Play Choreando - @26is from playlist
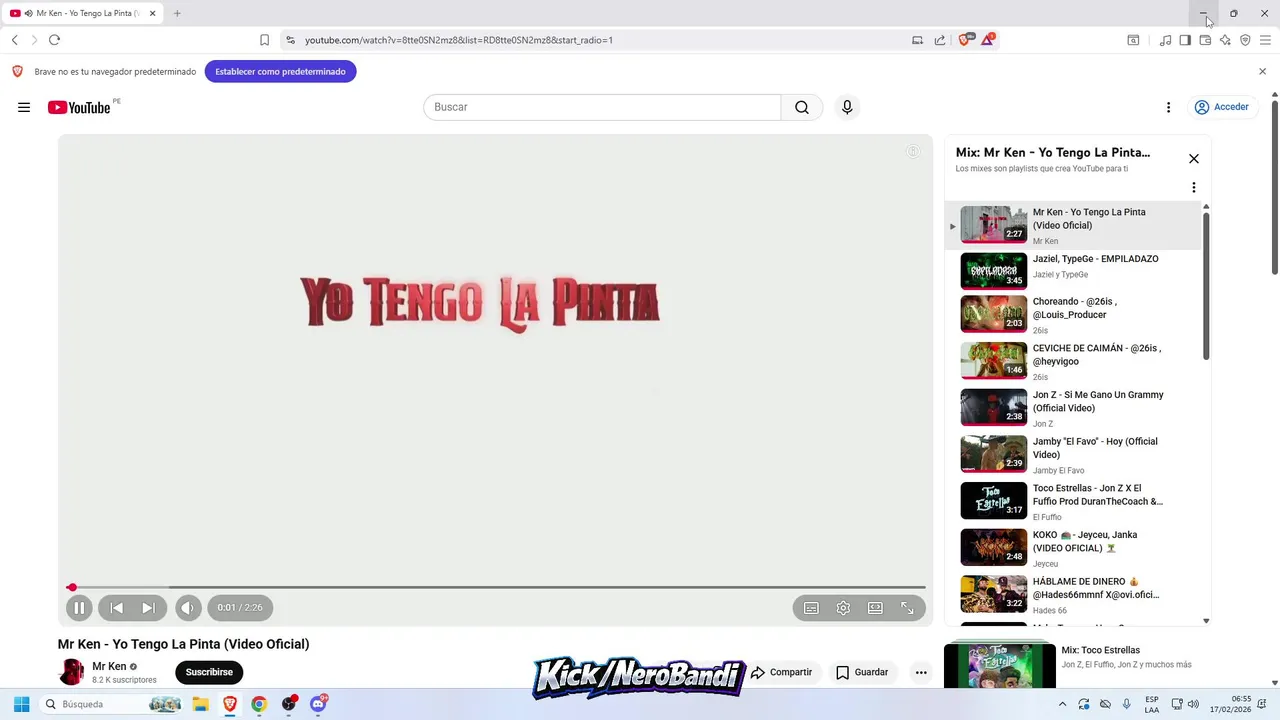 [x=1073, y=315]
